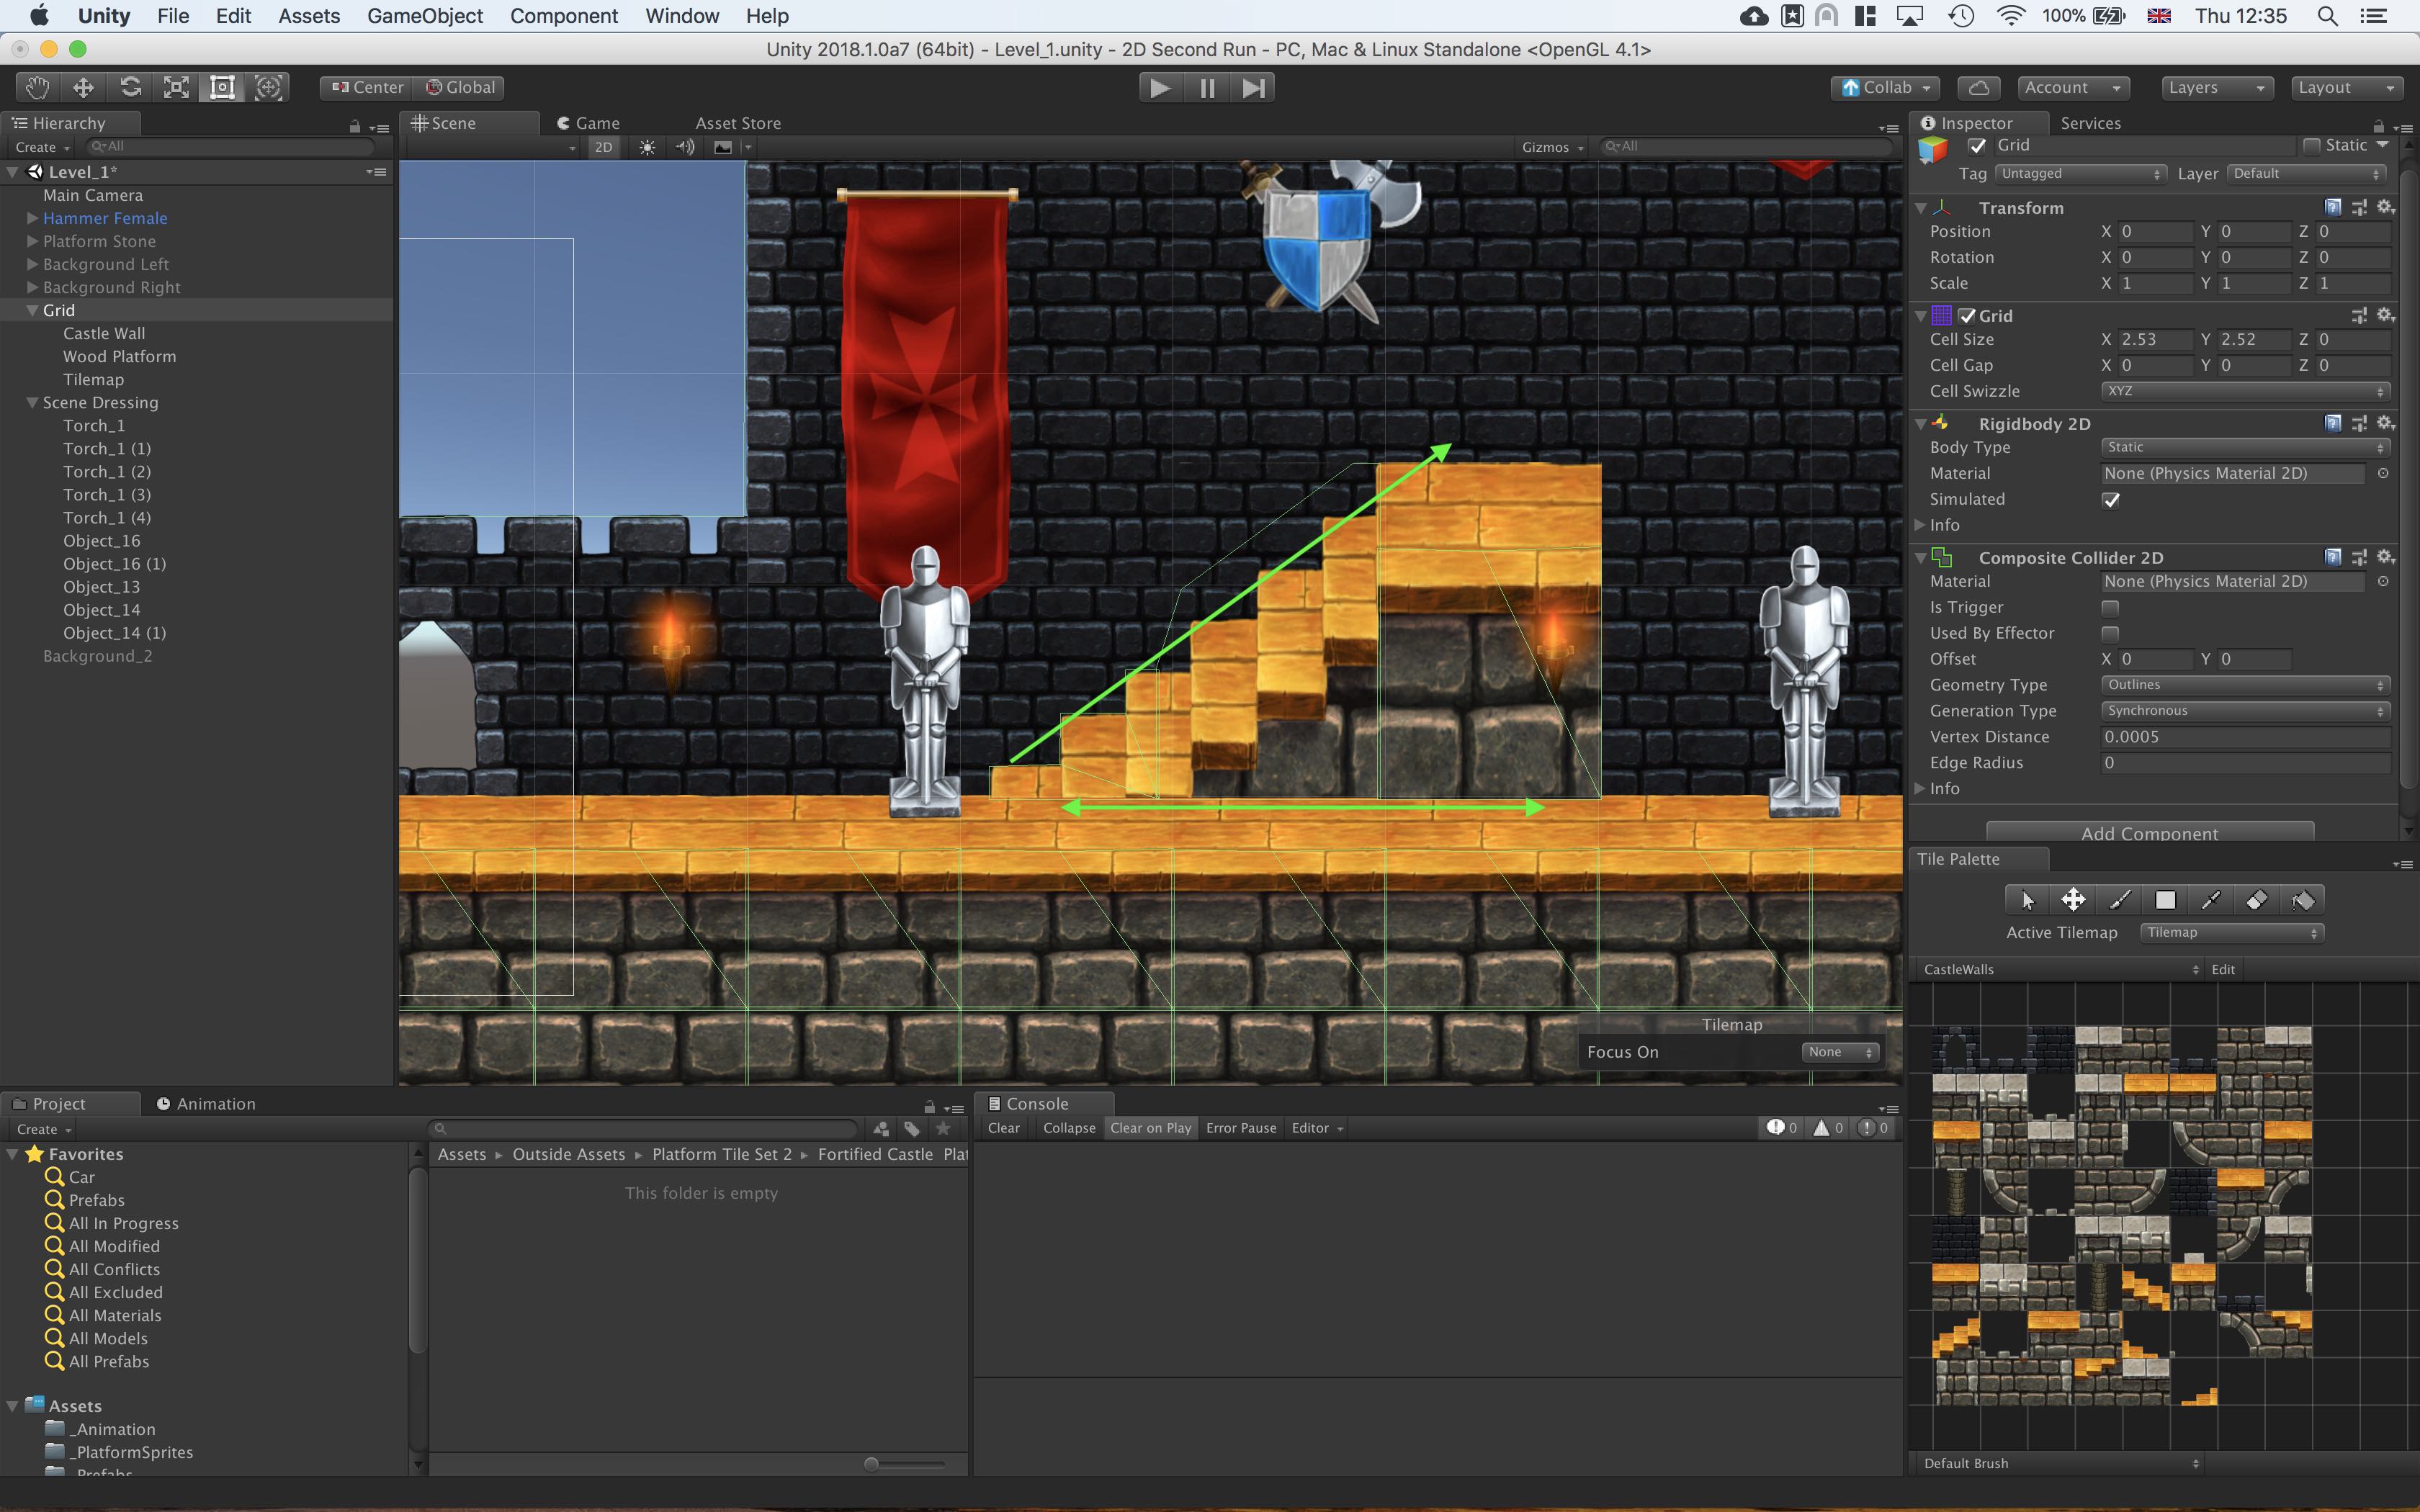The height and width of the screenshot is (1512, 2420).
Task: Switch to the Asset Store tab
Action: [x=737, y=122]
